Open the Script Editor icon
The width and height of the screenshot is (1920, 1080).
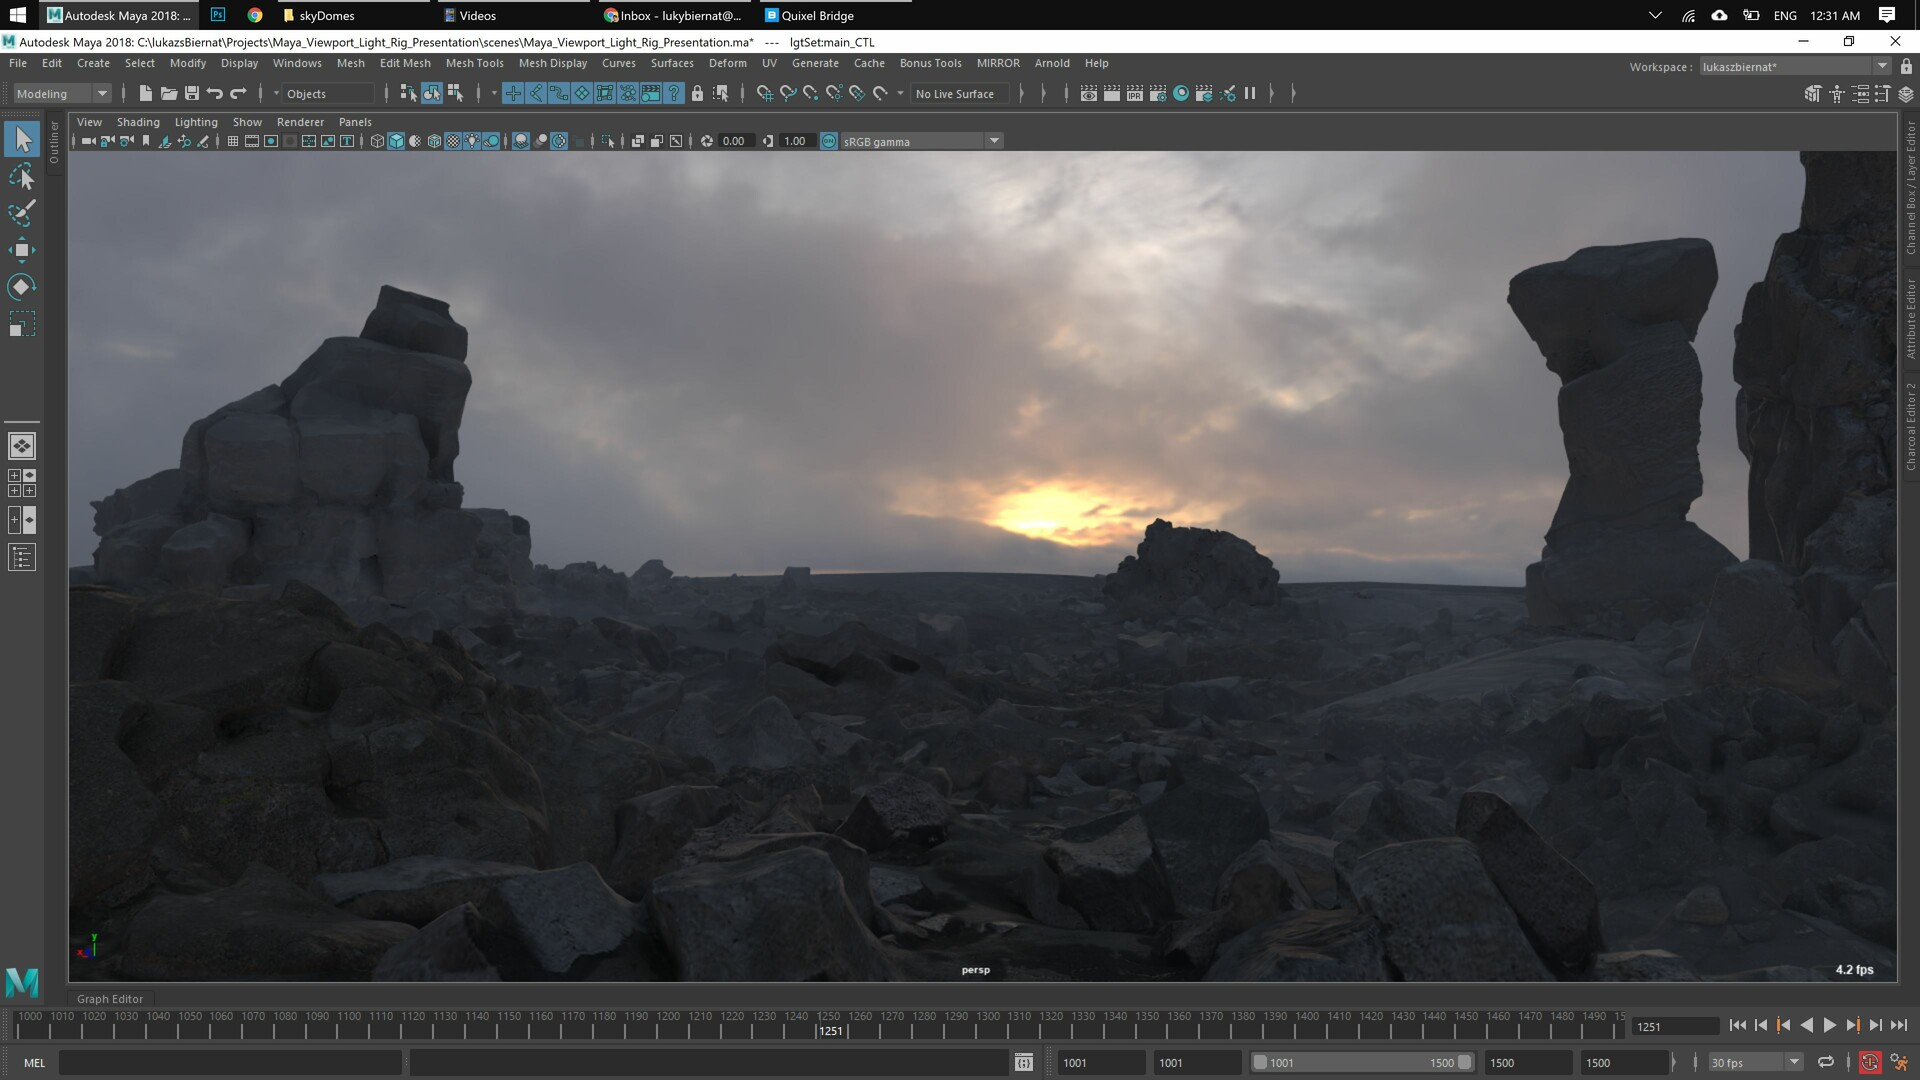(x=1023, y=1062)
